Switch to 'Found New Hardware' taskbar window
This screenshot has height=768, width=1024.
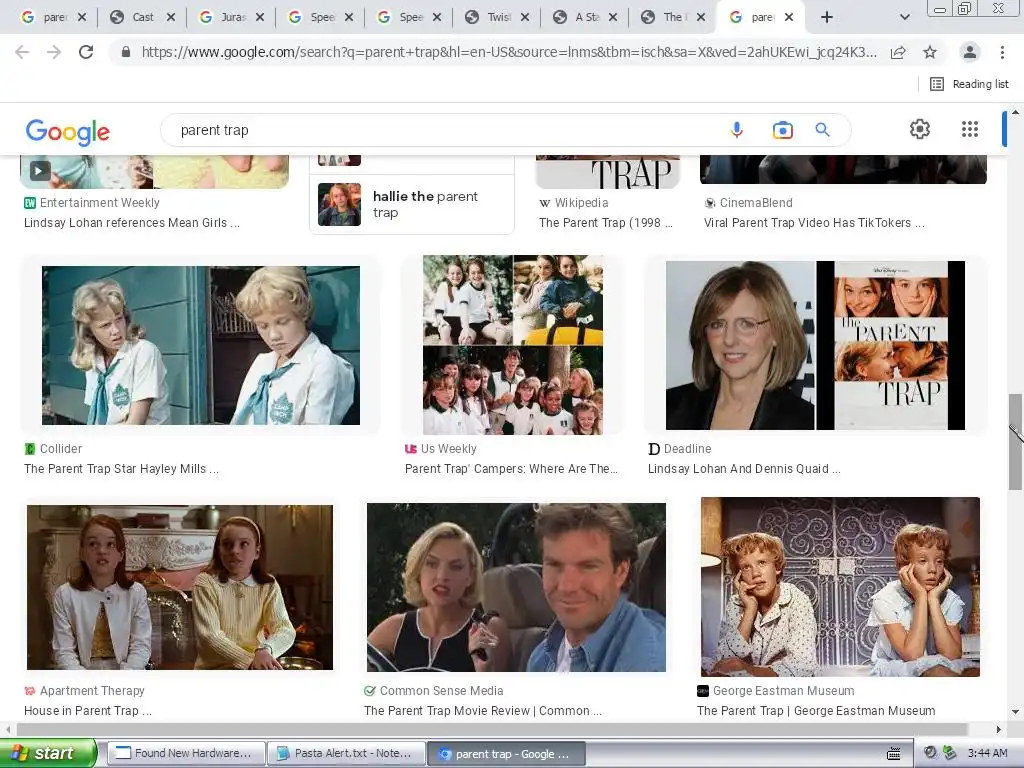click(x=186, y=754)
